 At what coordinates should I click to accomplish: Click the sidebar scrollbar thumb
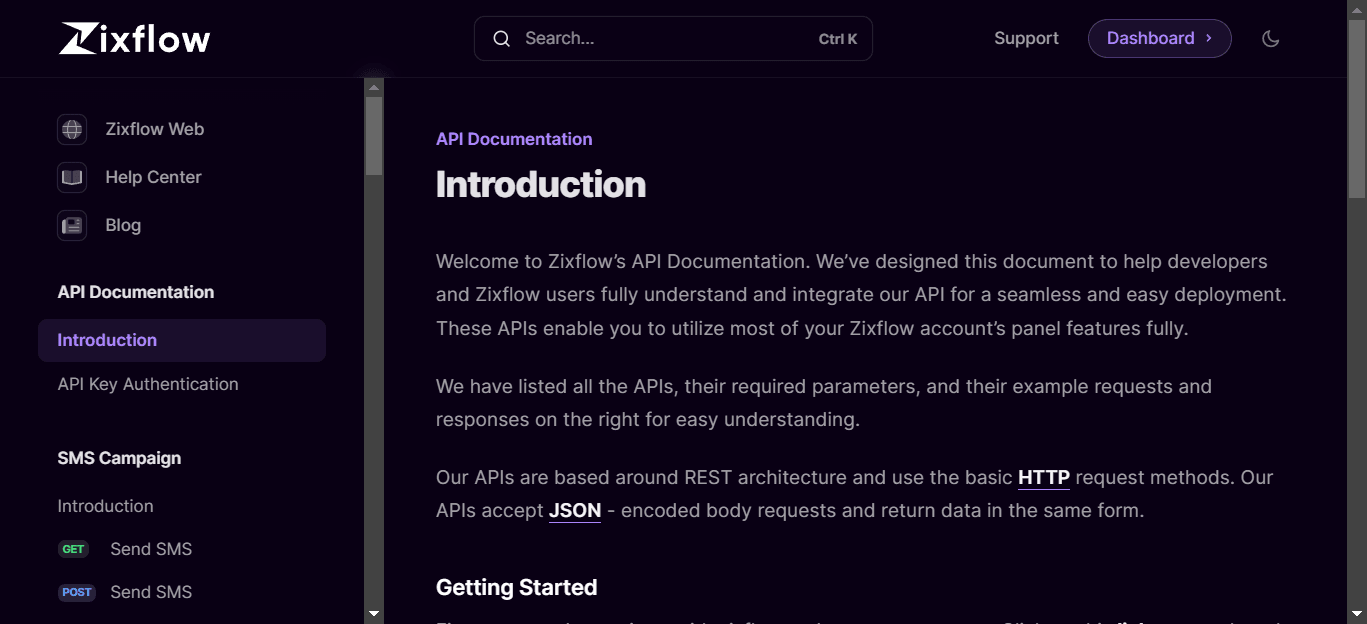[374, 135]
